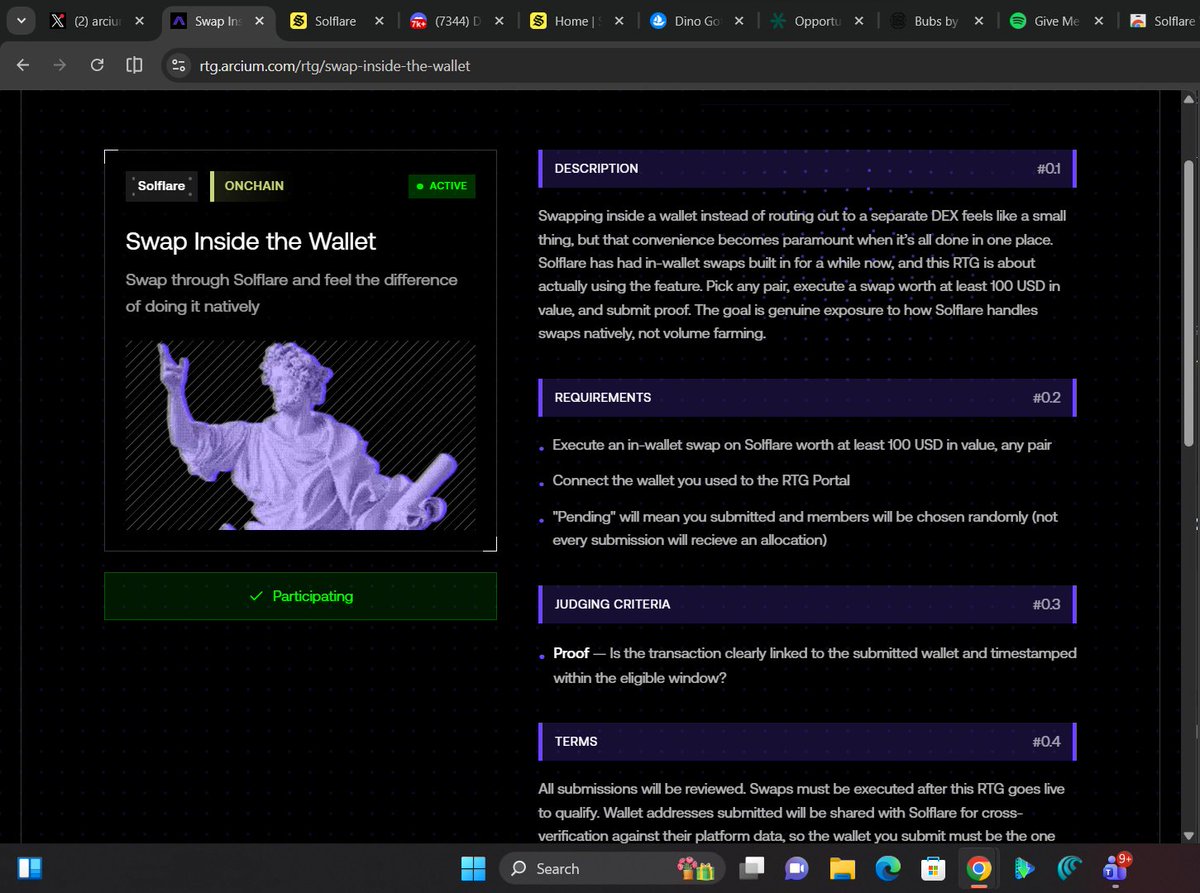This screenshot has width=1200, height=893.
Task: Open the tab search dropdown arrow
Action: pyautogui.click(x=21, y=21)
